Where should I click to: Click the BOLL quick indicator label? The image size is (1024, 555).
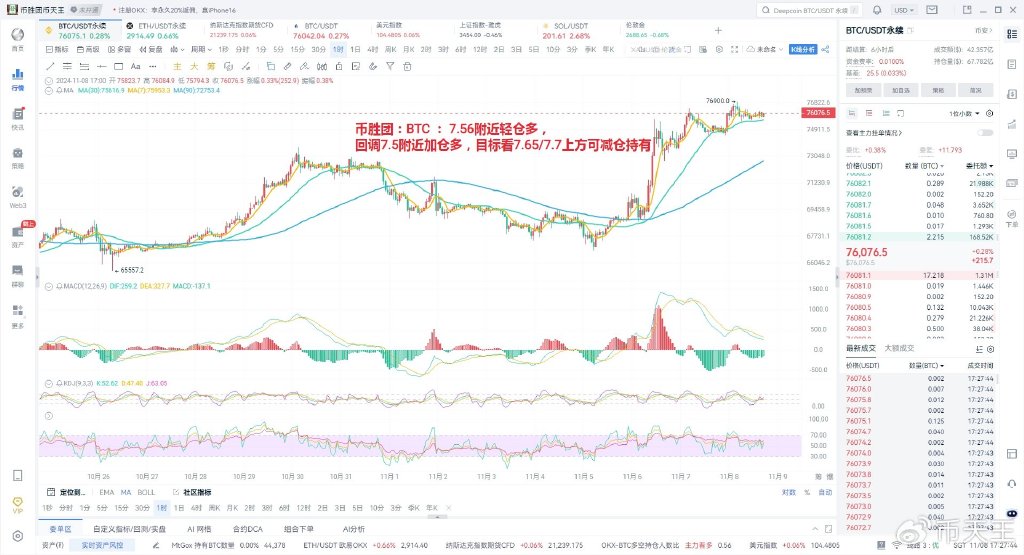click(x=146, y=492)
